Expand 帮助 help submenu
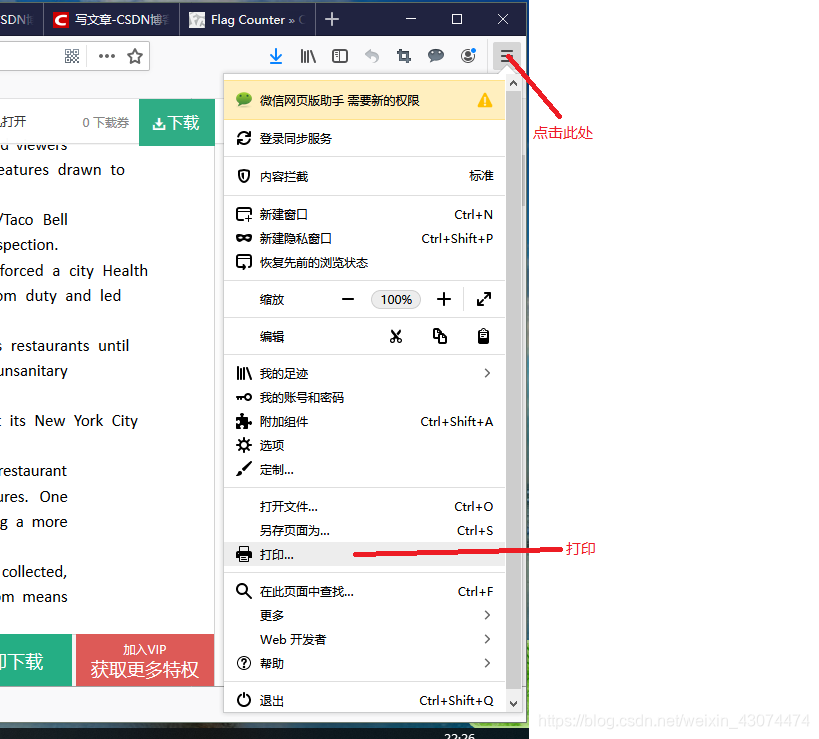Screen dimensions: 819x739 365,663
